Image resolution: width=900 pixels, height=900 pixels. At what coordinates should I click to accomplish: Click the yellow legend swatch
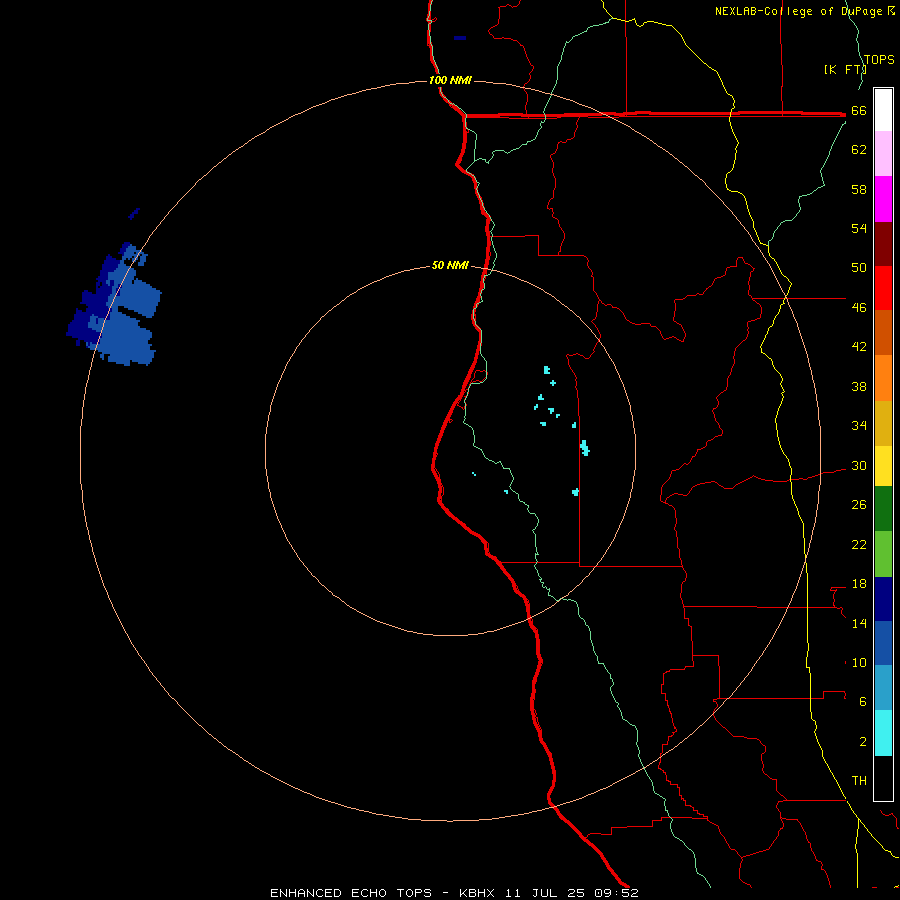(x=883, y=466)
